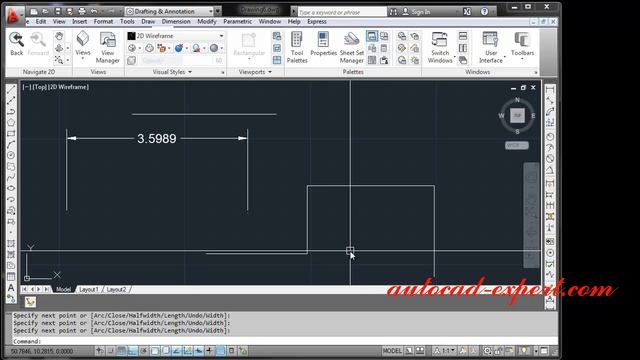Open Tool Palettes
This screenshot has height=360, width=640.
tap(297, 47)
